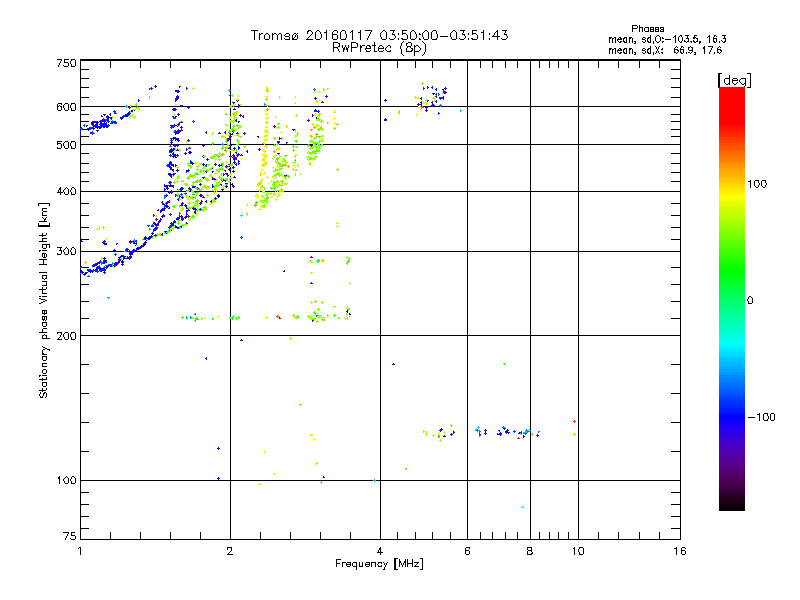The height and width of the screenshot is (600, 800).
Task: Click the x-axis tick label '4'
Action: (380, 551)
